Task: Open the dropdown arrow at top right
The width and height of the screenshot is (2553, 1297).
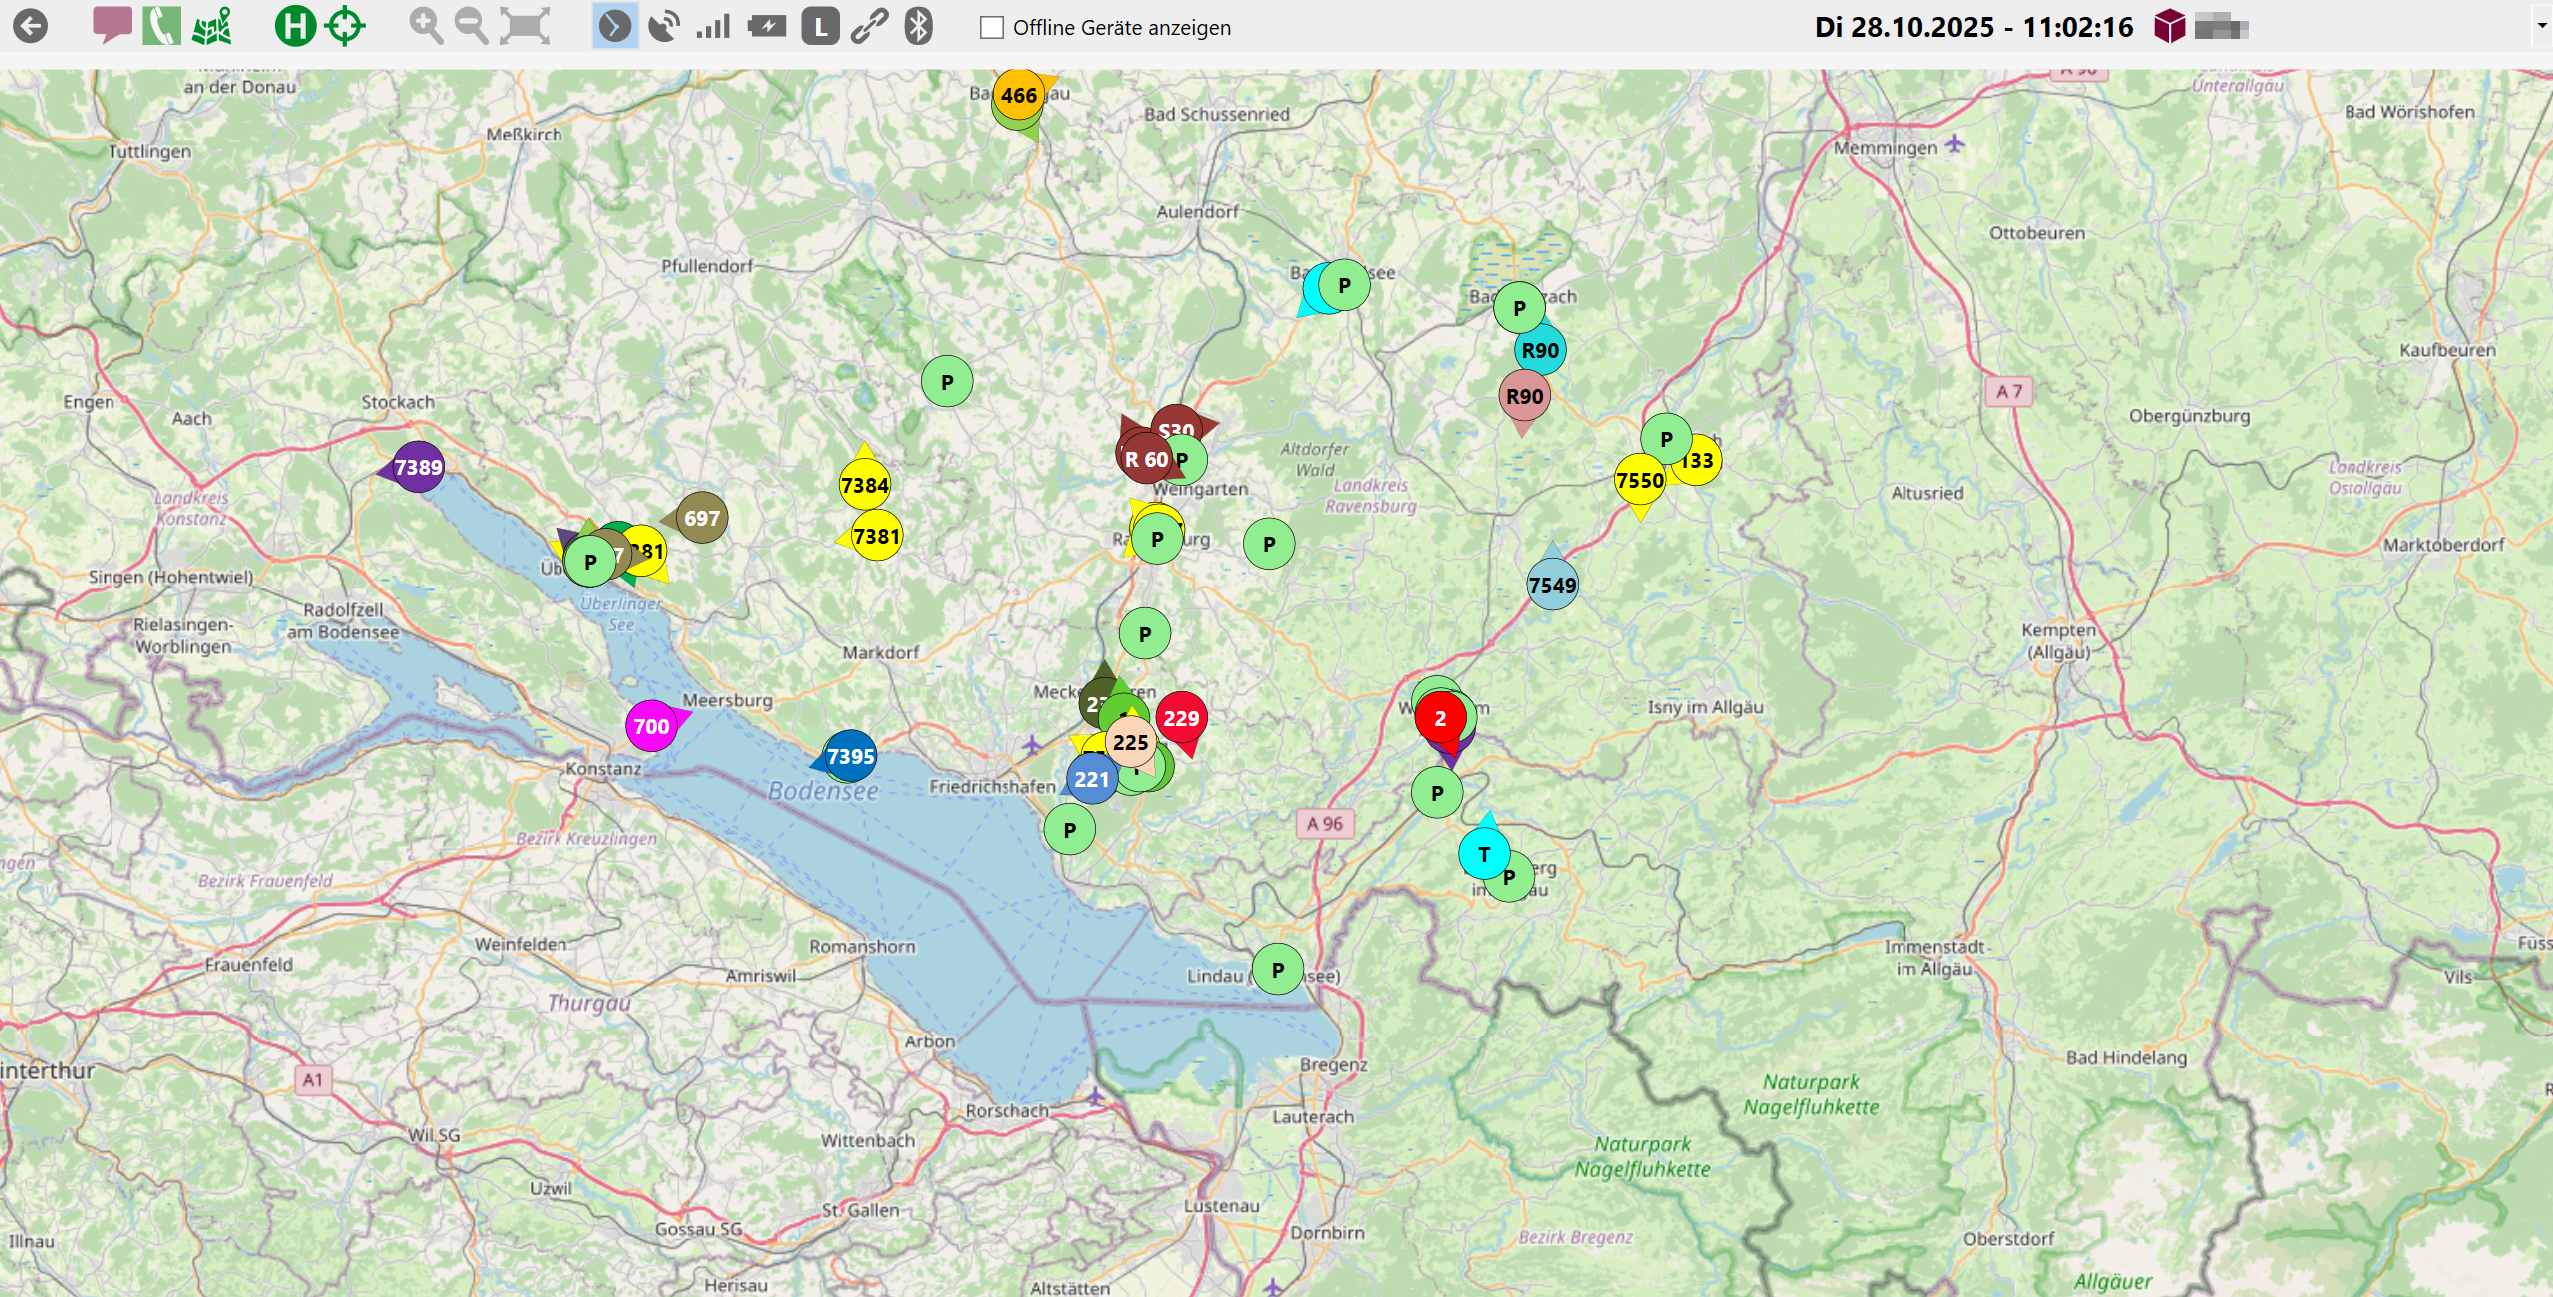Action: point(2541,26)
